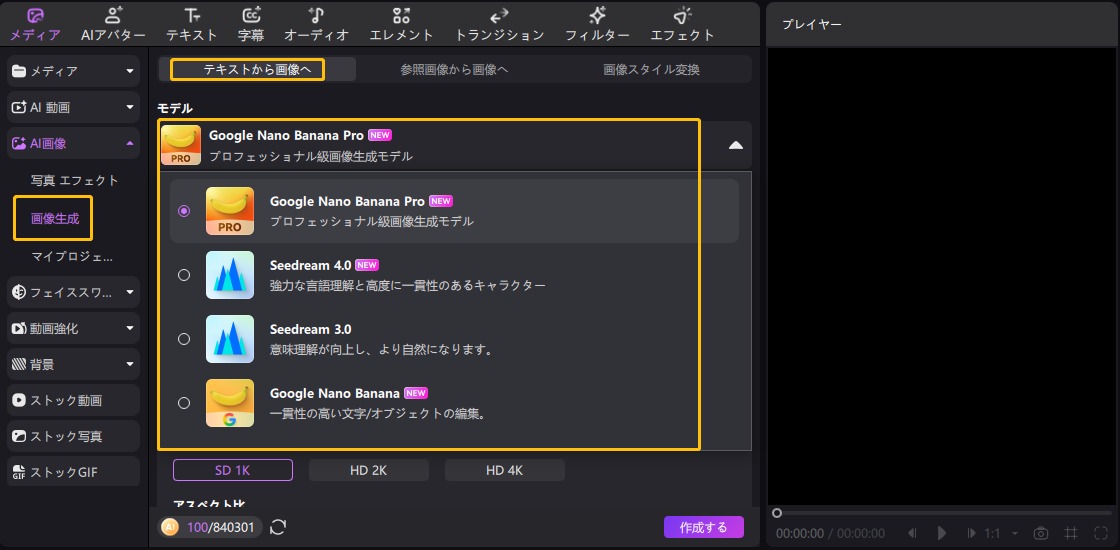The image size is (1120, 550).
Task: Open the メディア tab in top toolbar
Action: tap(35, 24)
